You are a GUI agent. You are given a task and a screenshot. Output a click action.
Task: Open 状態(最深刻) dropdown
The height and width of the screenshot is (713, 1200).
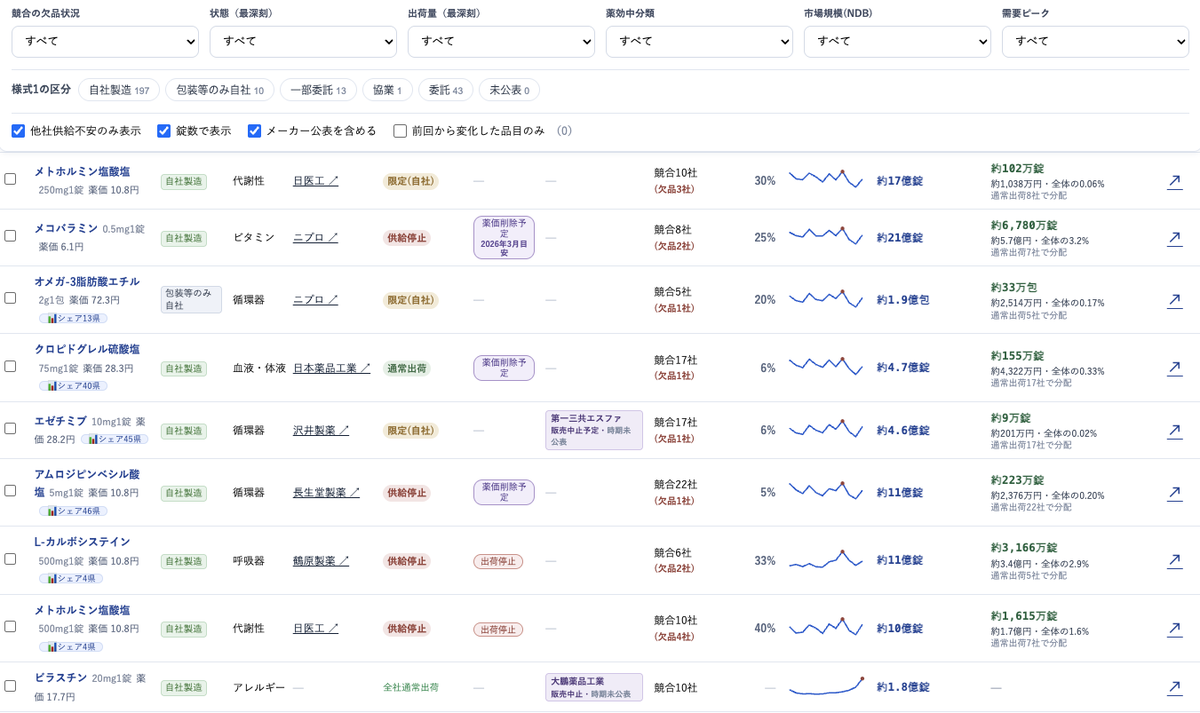pyautogui.click(x=303, y=42)
